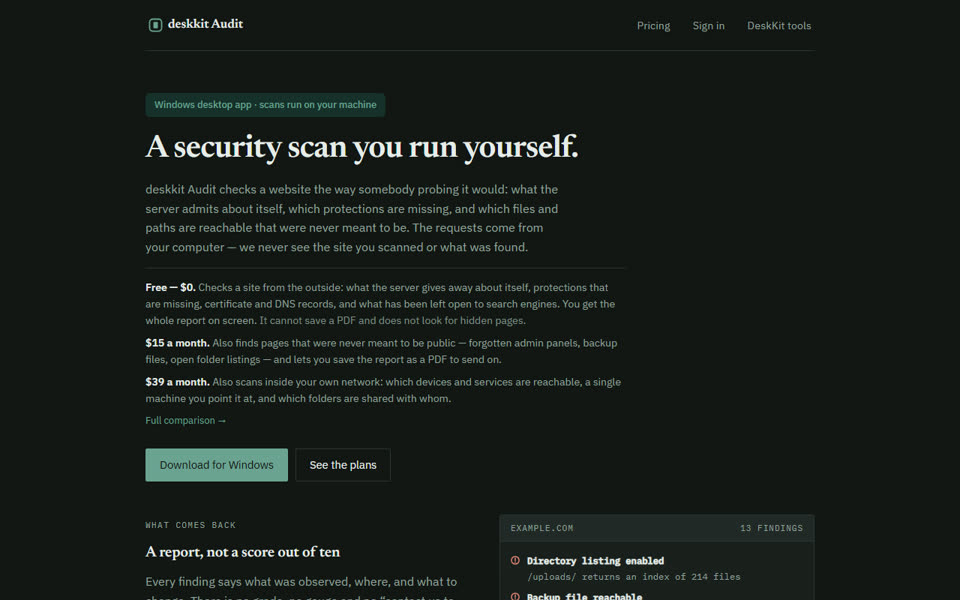Screen dimensions: 960x600
Task: Click headline "A security scan you run yourself."
Action: coord(362,147)
